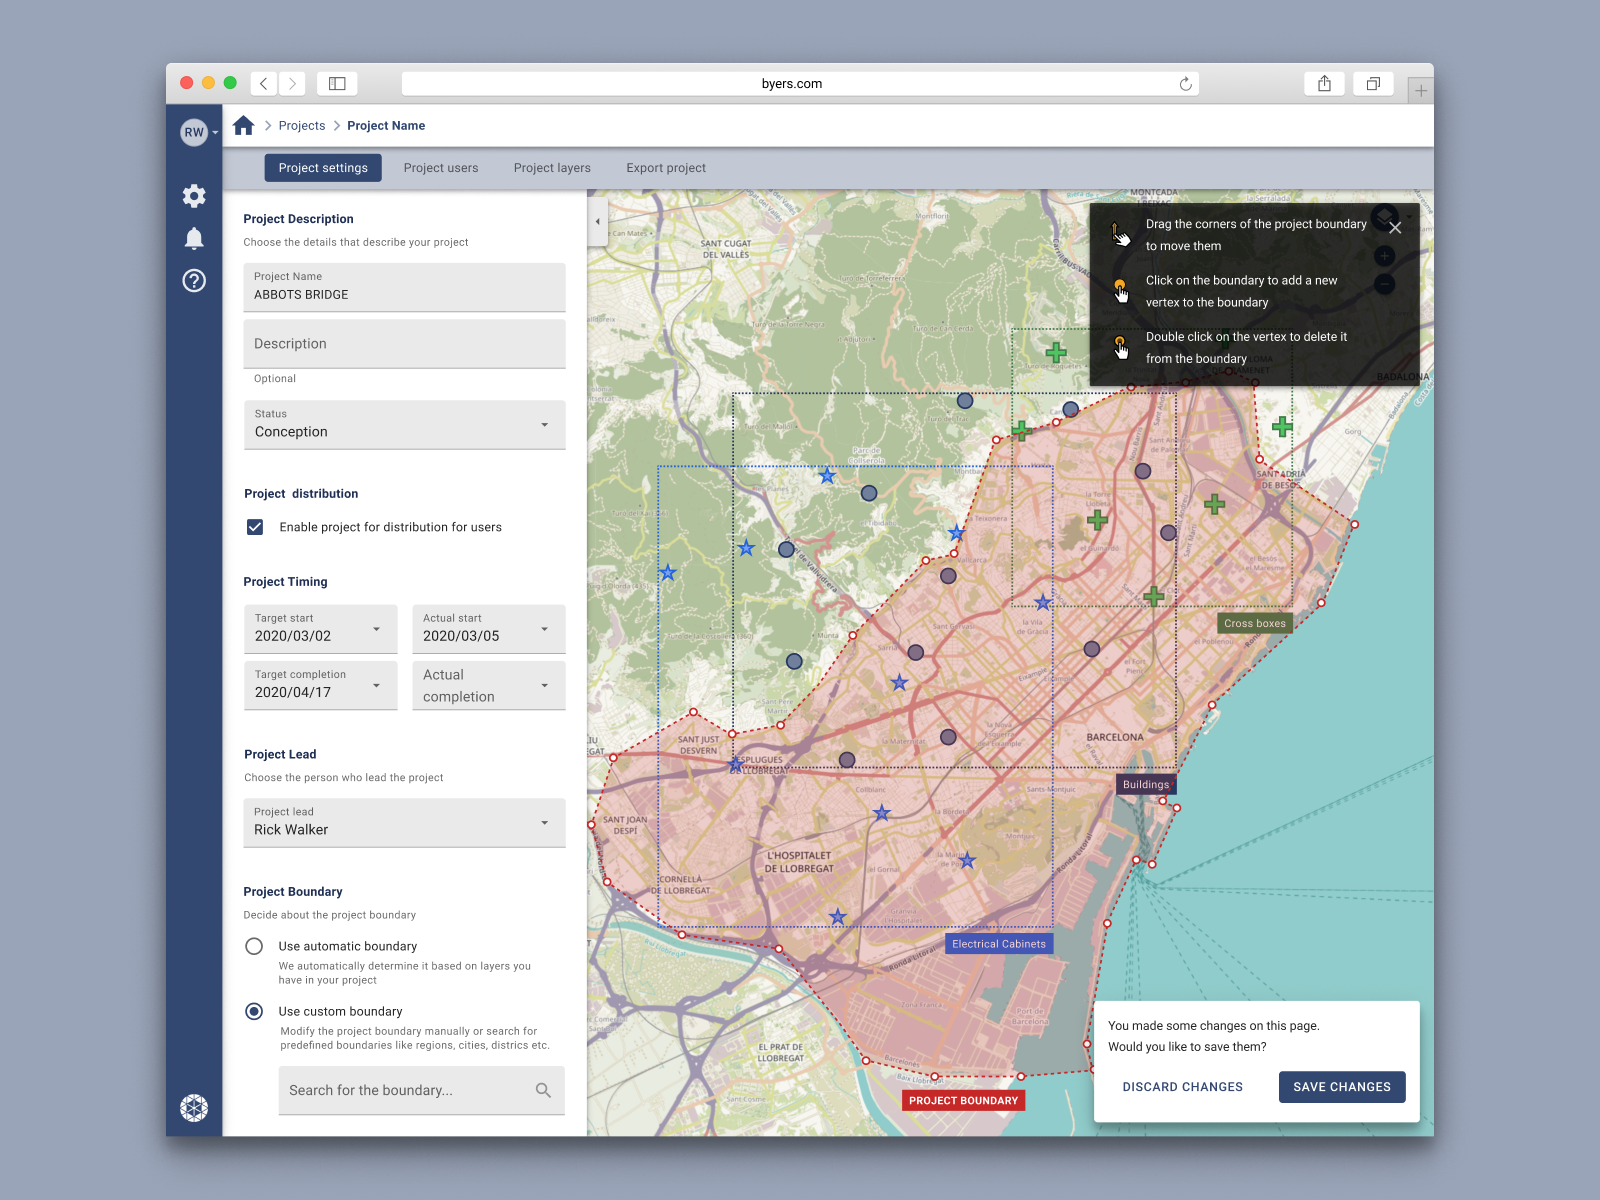Switch to Project users tab
The width and height of the screenshot is (1600, 1200).
441,168
